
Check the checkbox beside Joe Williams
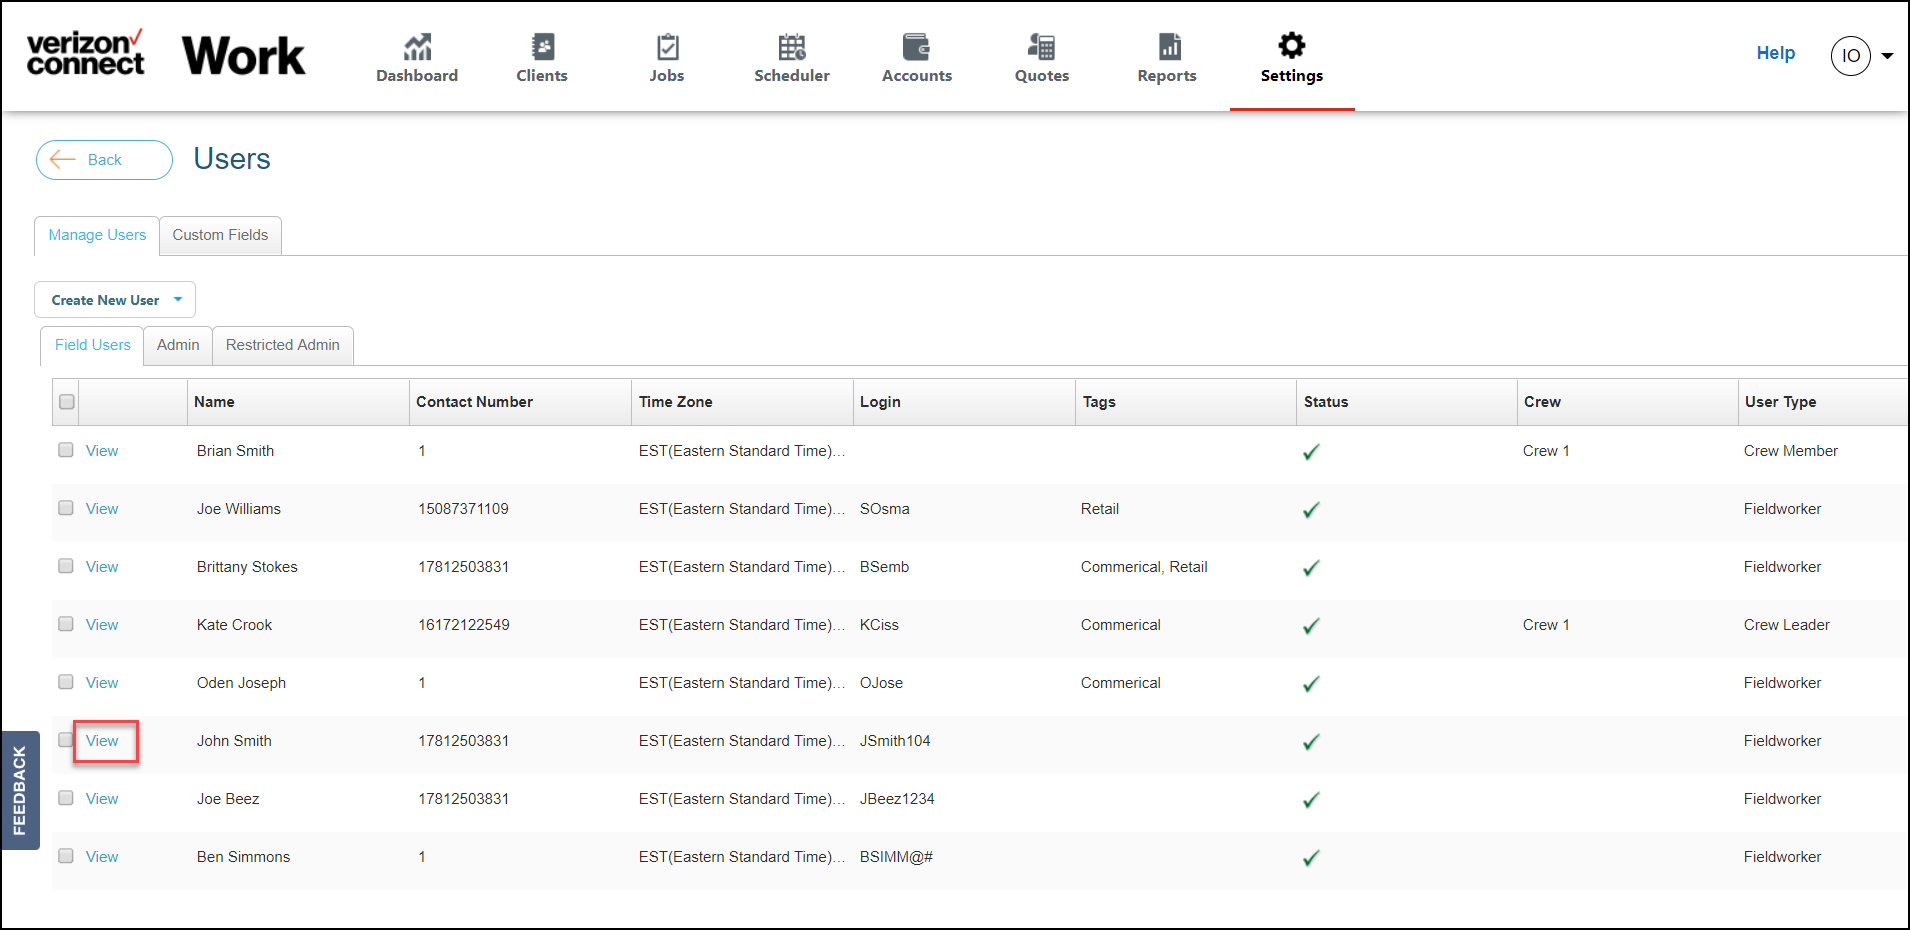[66, 508]
